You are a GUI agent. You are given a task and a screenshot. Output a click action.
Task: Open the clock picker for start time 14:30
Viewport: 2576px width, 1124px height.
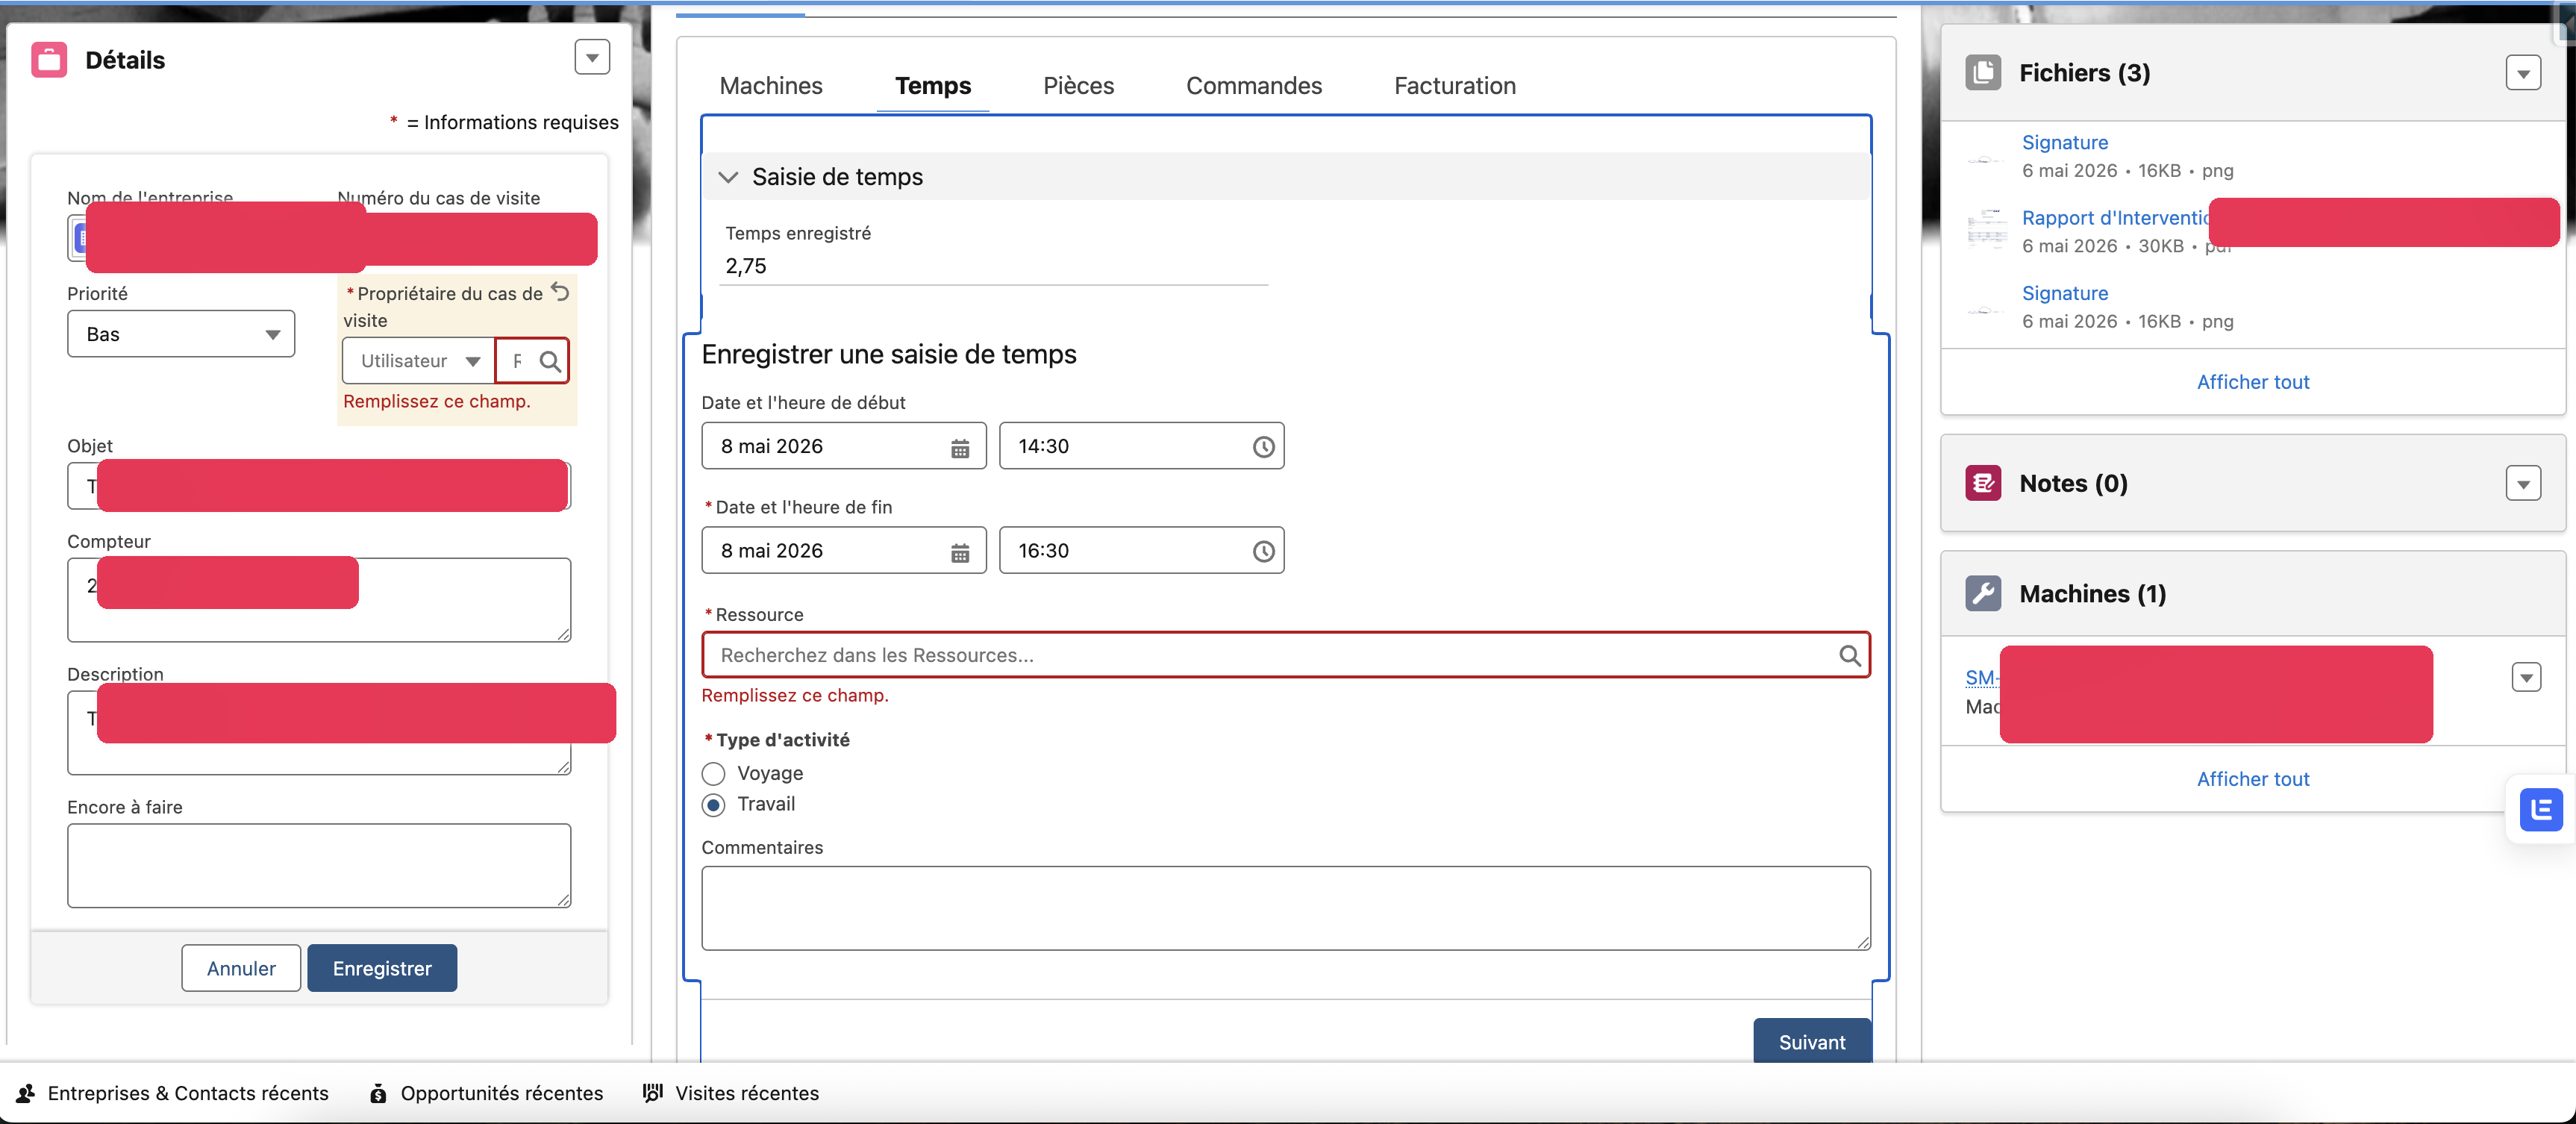click(1264, 447)
